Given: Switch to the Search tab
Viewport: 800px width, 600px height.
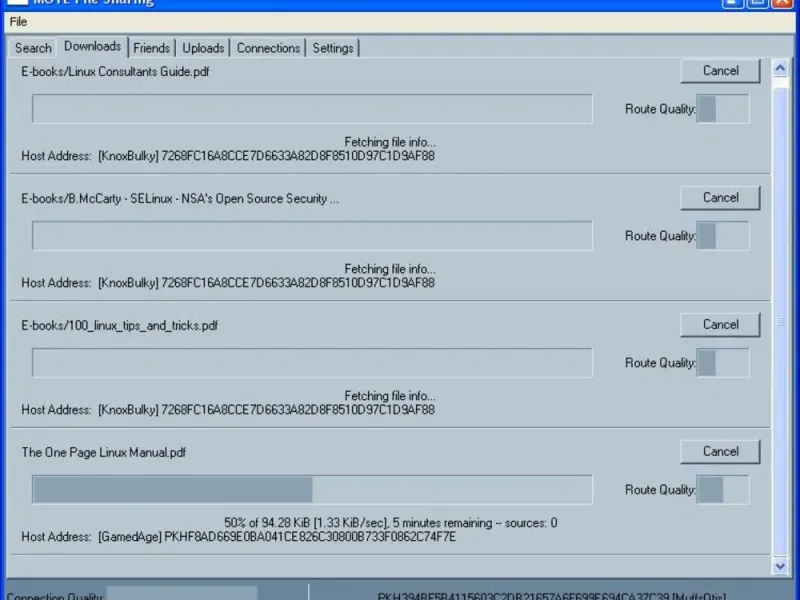Looking at the screenshot, I should pyautogui.click(x=33, y=48).
